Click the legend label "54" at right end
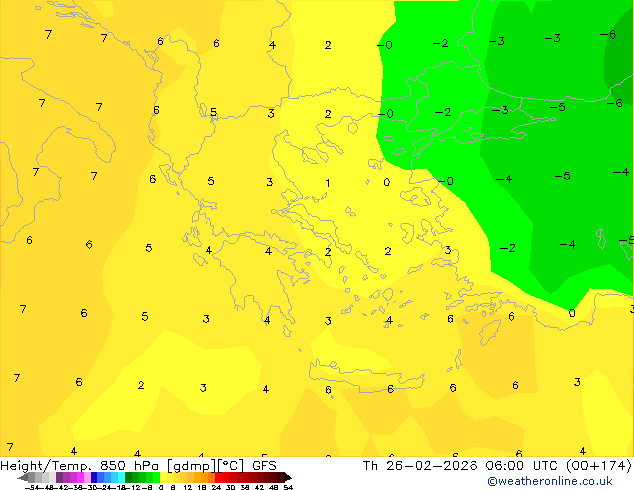This screenshot has width=634, height=490. pos(288,487)
